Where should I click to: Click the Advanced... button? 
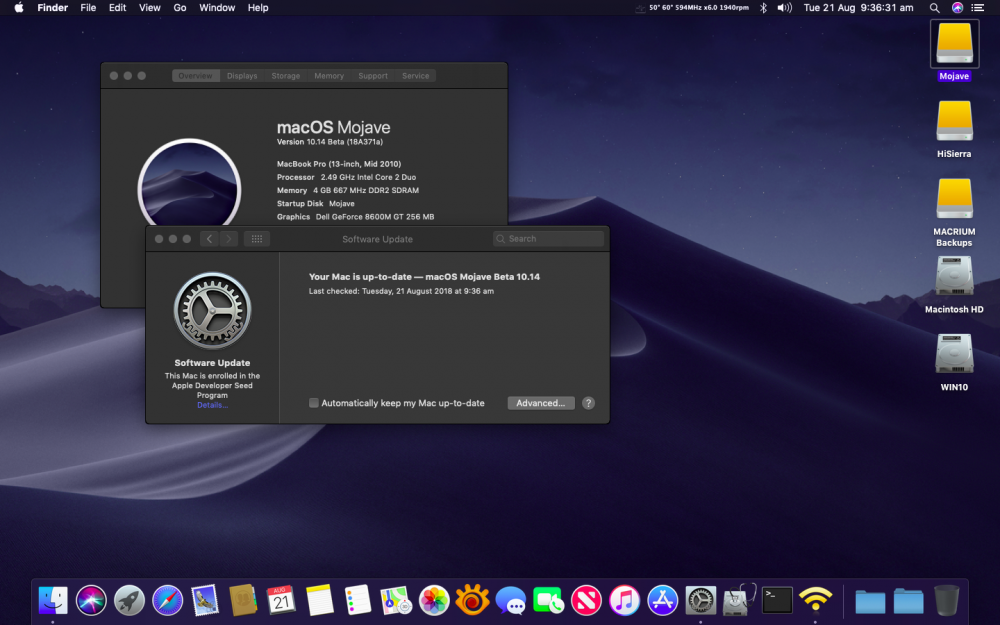click(541, 403)
